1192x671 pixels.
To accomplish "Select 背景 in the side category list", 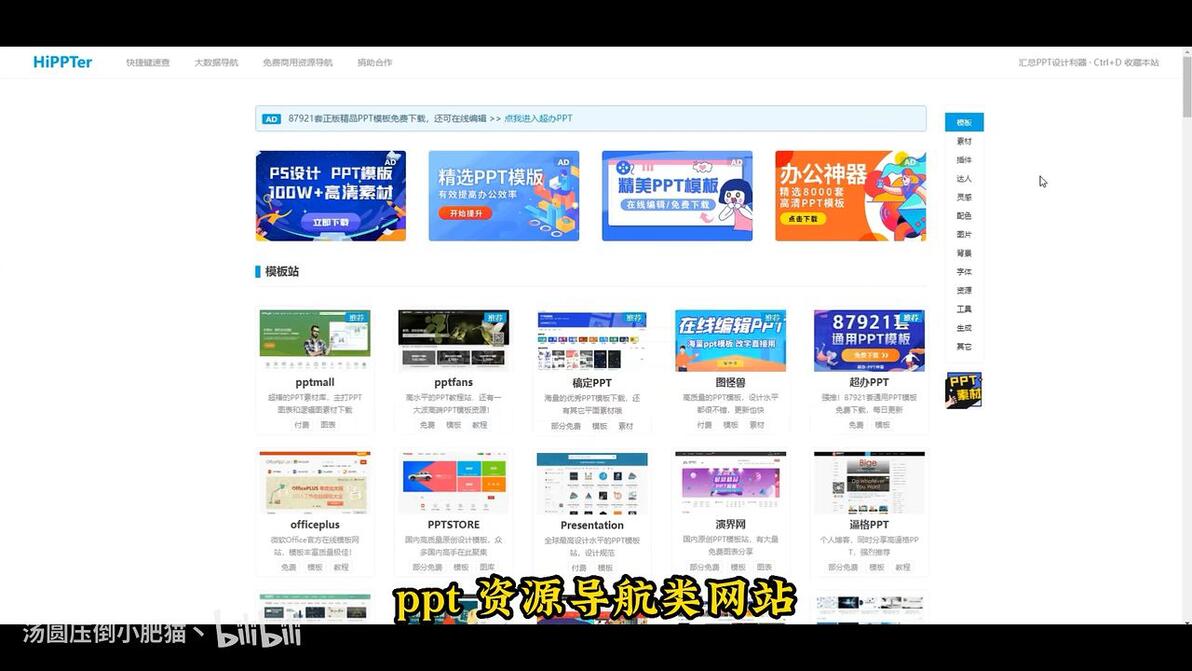I will [964, 253].
